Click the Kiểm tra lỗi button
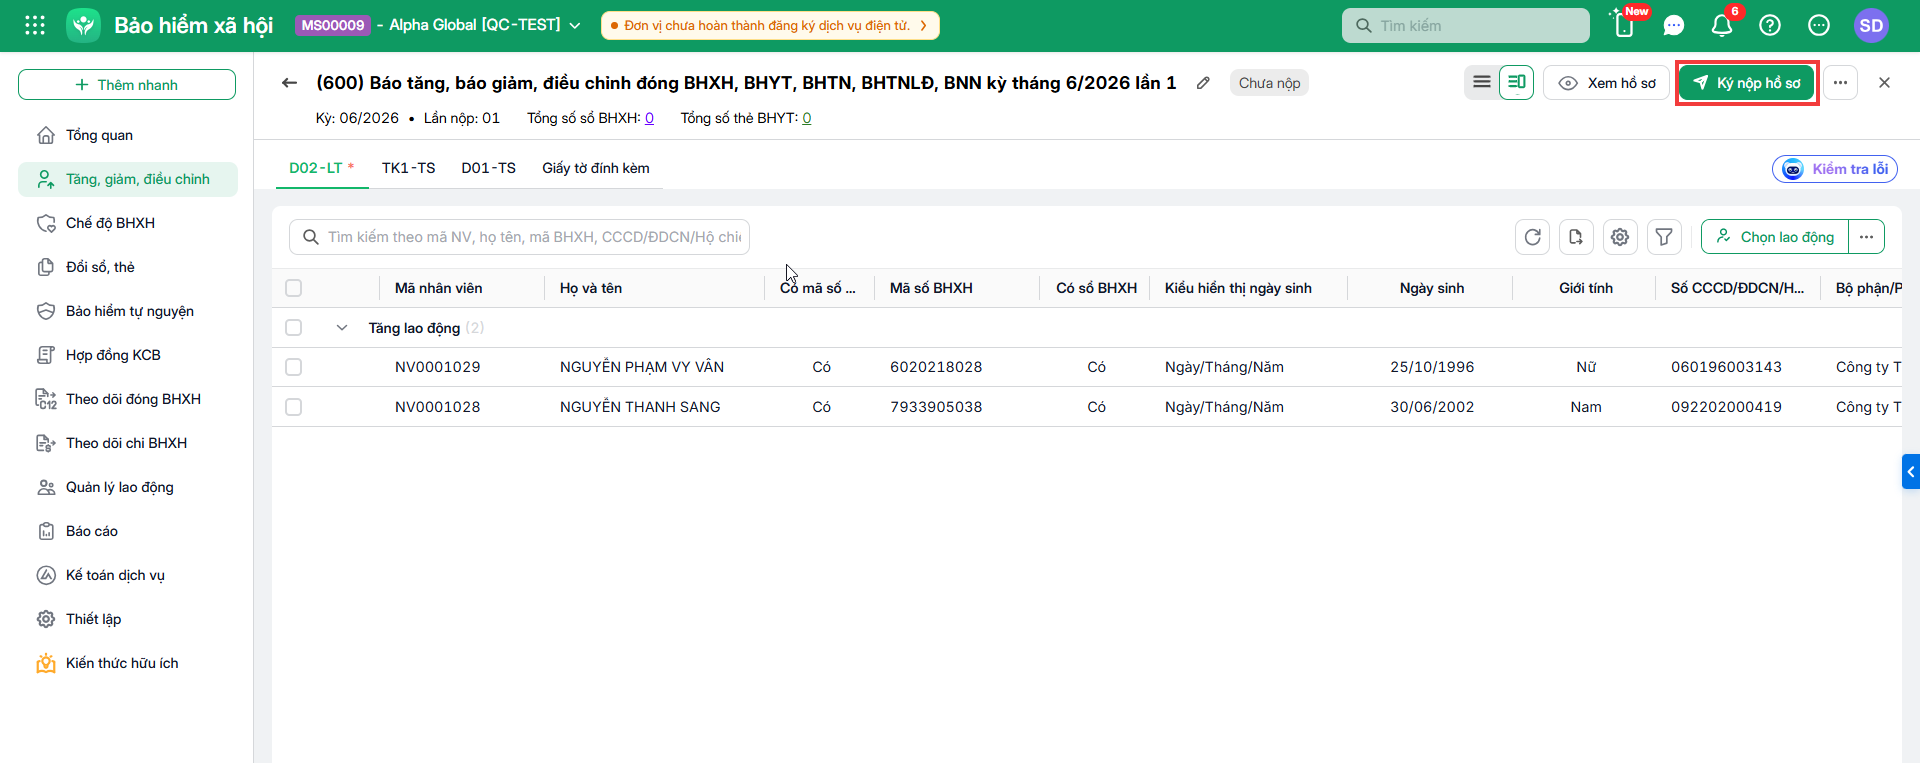 1835,169
